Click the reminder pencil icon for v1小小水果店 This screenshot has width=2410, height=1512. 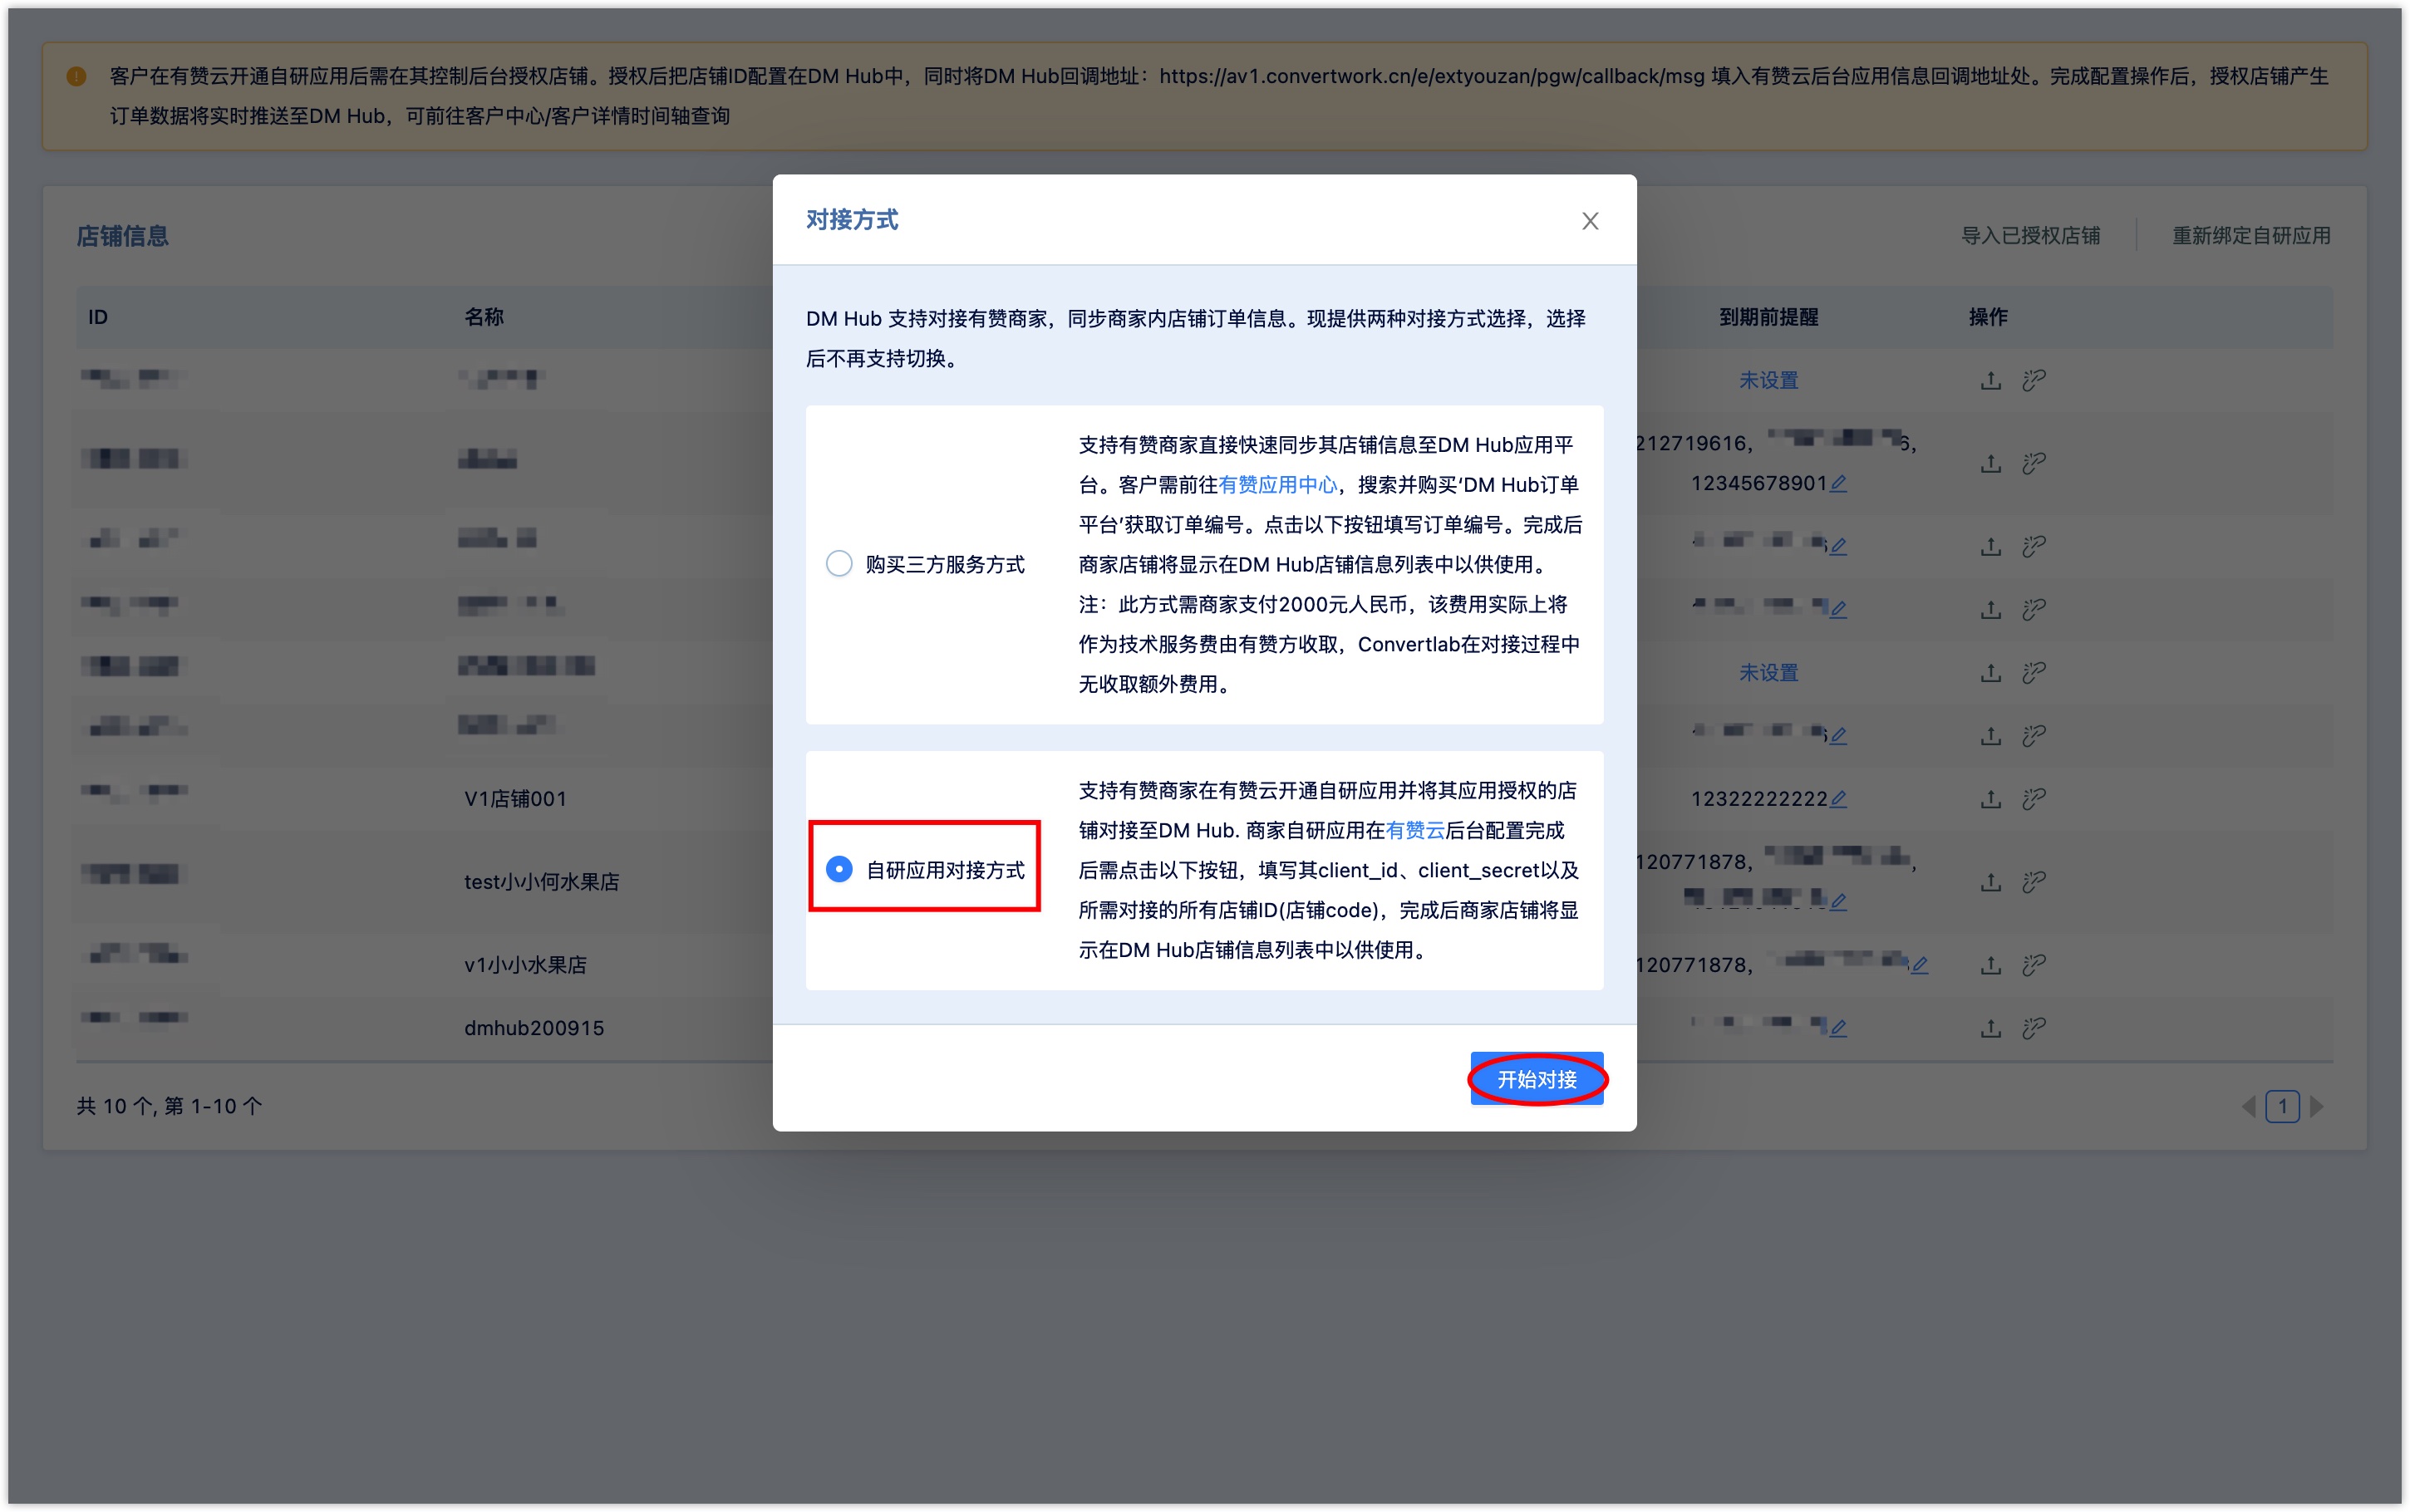point(1919,965)
